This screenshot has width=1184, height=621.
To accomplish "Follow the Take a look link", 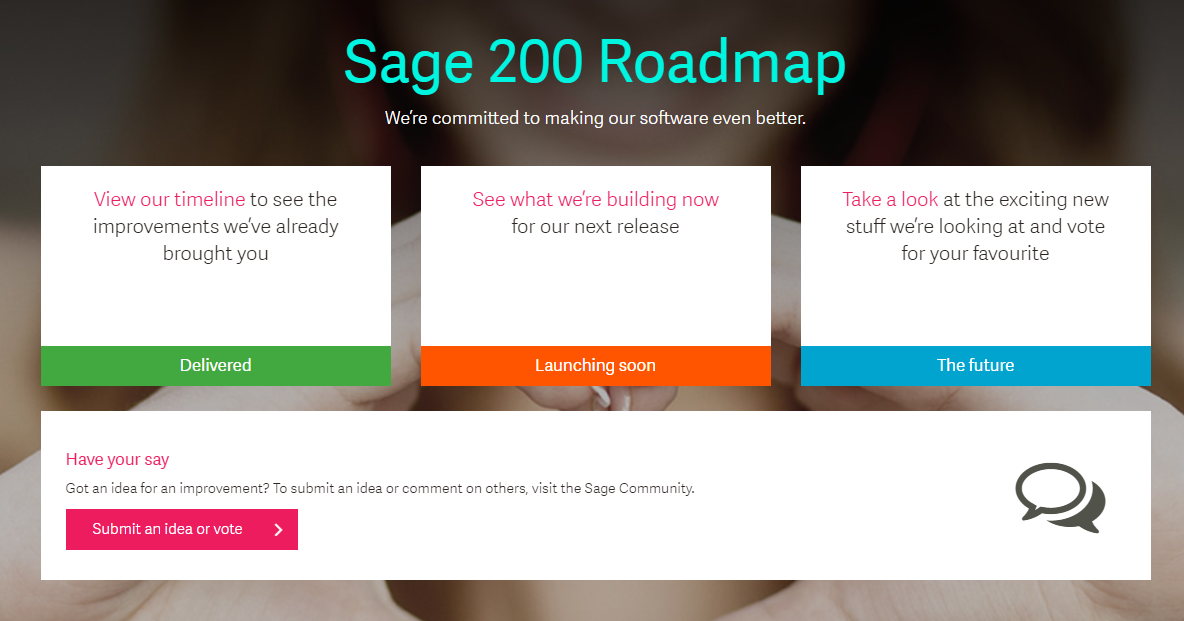I will 890,199.
